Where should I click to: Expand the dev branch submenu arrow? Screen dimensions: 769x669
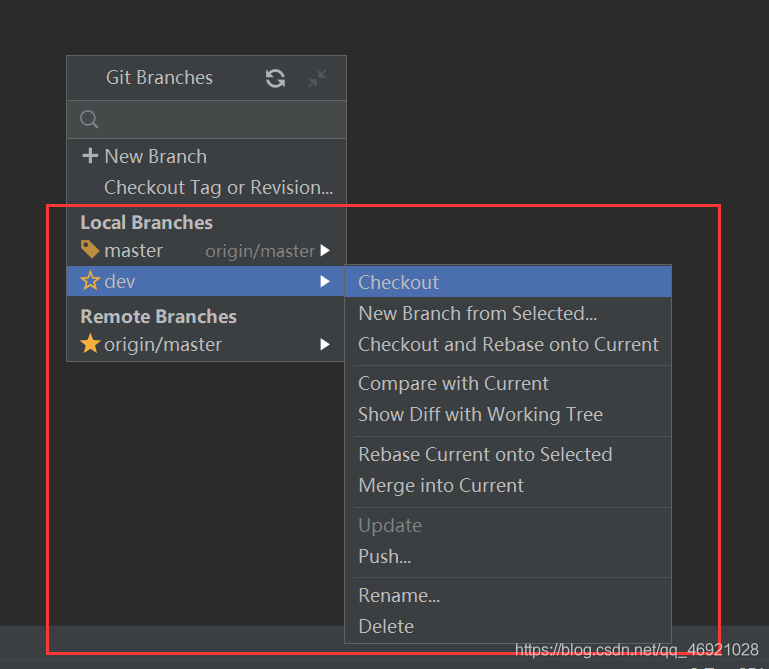(x=325, y=282)
